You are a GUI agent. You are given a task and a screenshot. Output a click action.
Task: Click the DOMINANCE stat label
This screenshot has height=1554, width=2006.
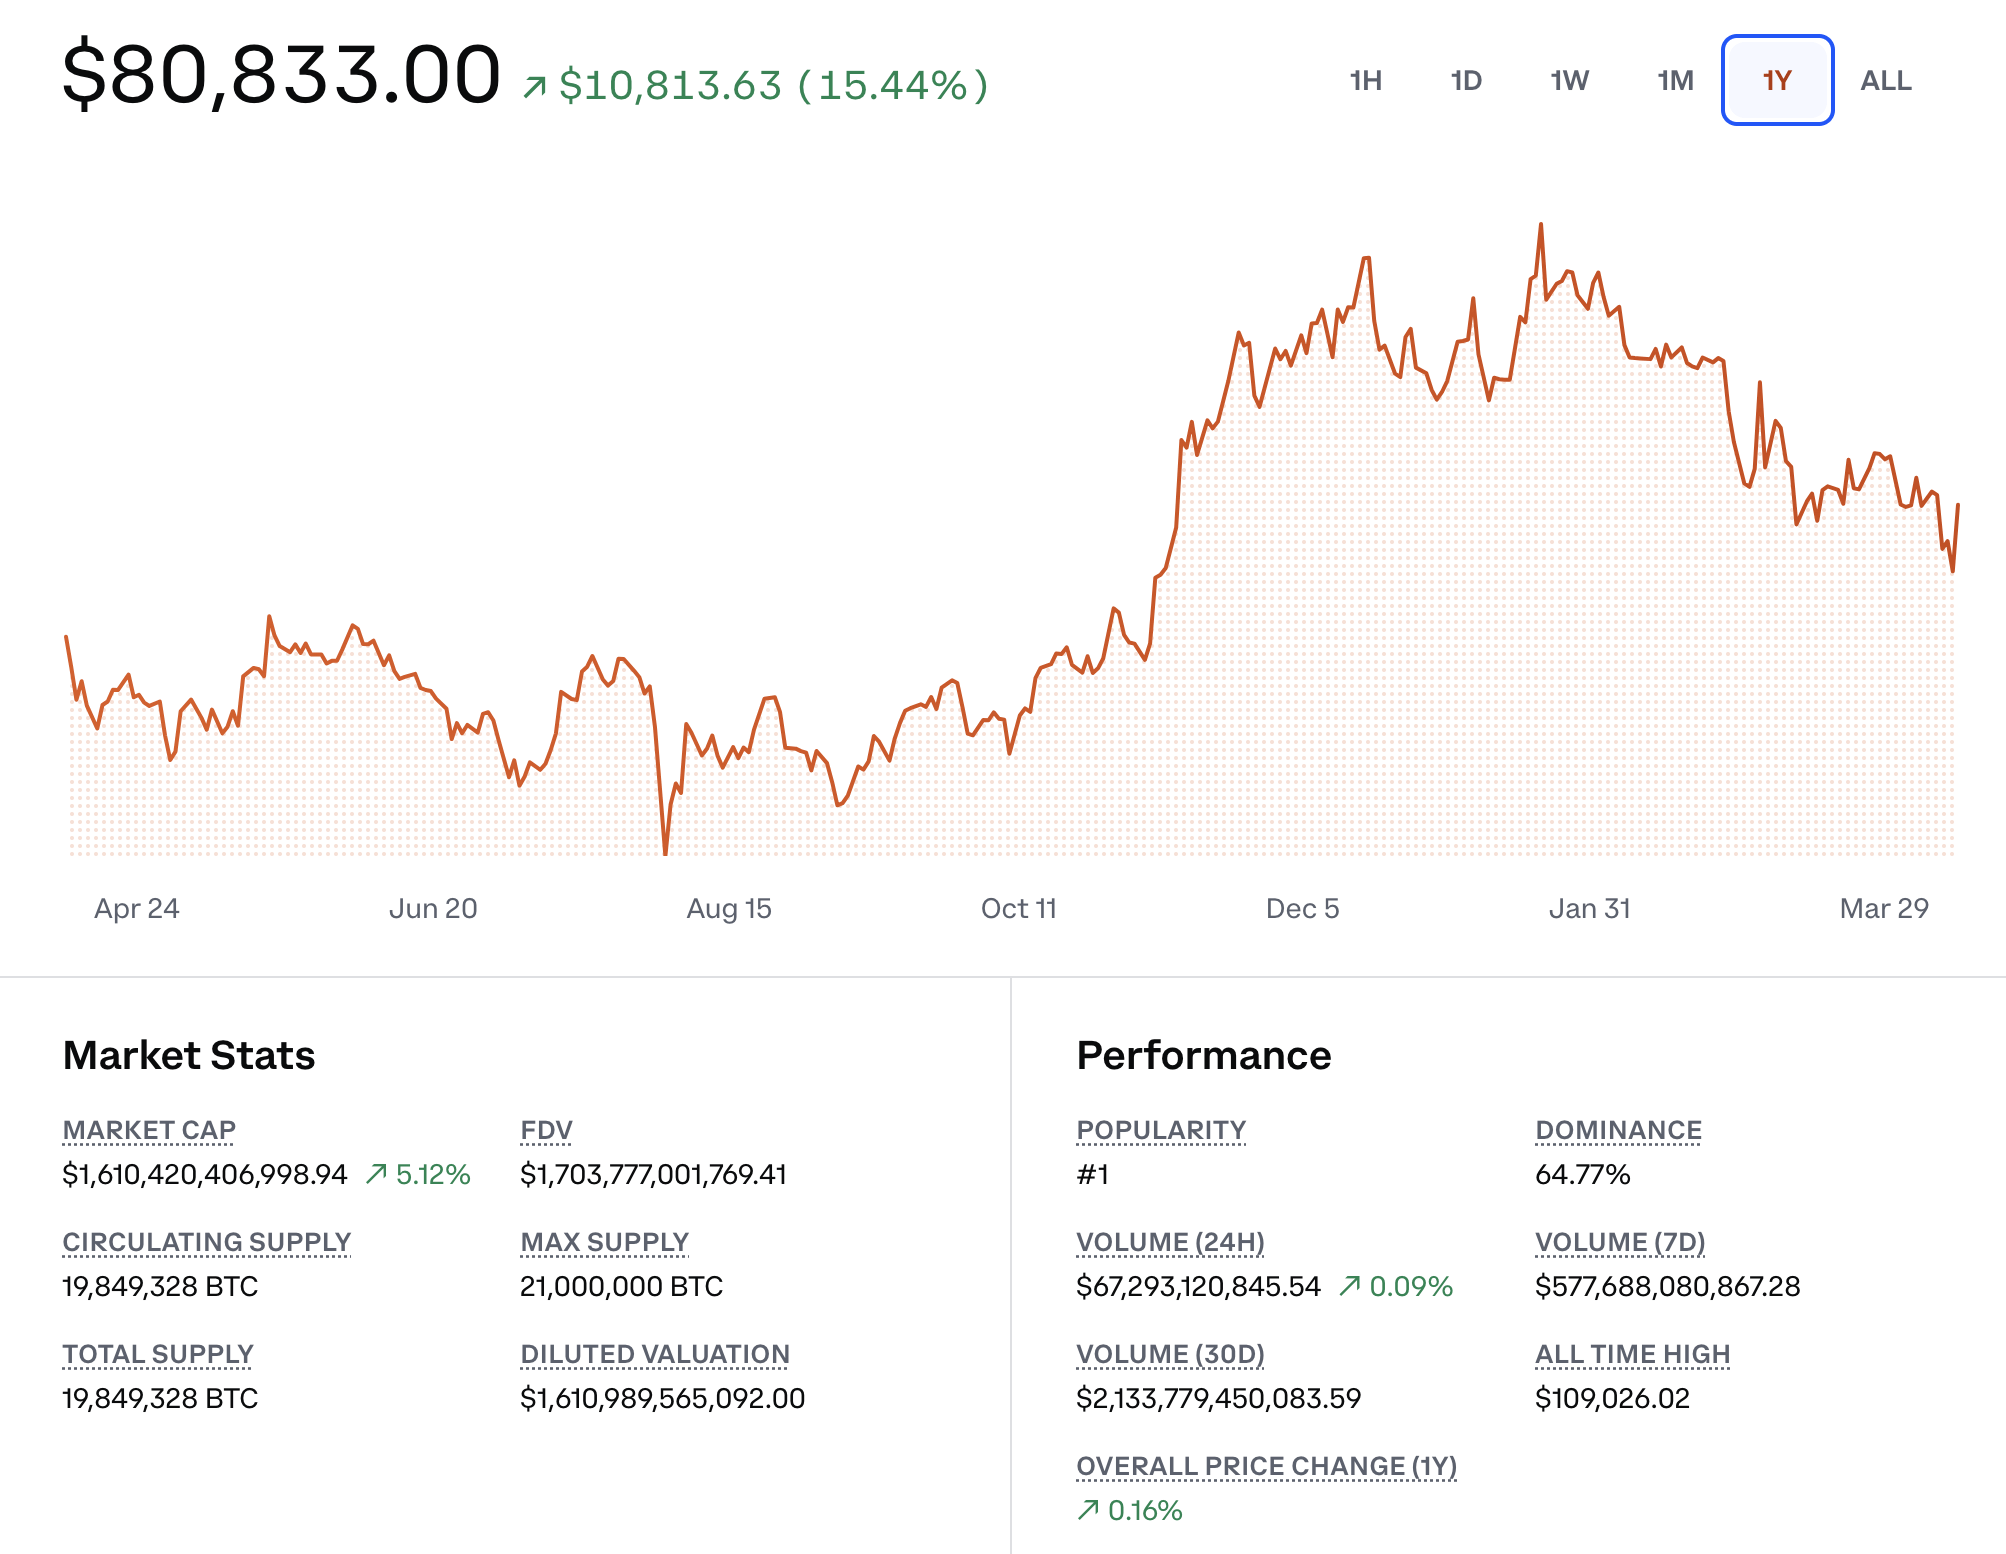click(1618, 1129)
